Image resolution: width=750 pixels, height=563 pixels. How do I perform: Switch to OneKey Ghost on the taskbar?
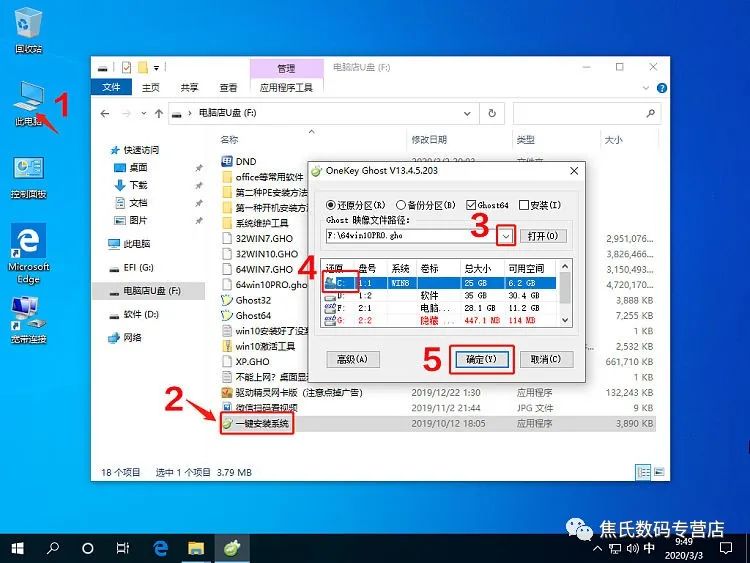pos(232,548)
